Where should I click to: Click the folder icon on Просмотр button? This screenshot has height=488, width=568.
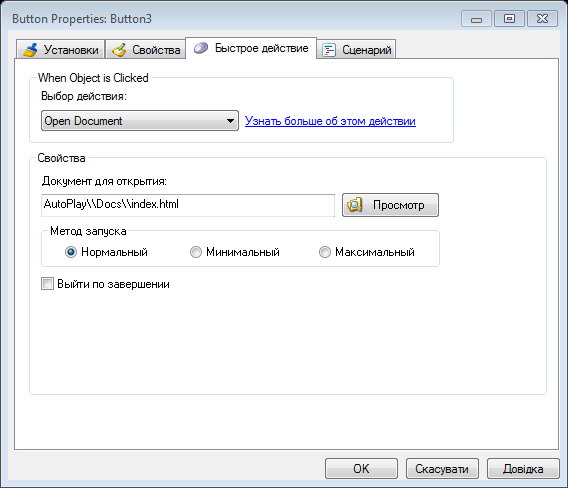[x=355, y=205]
